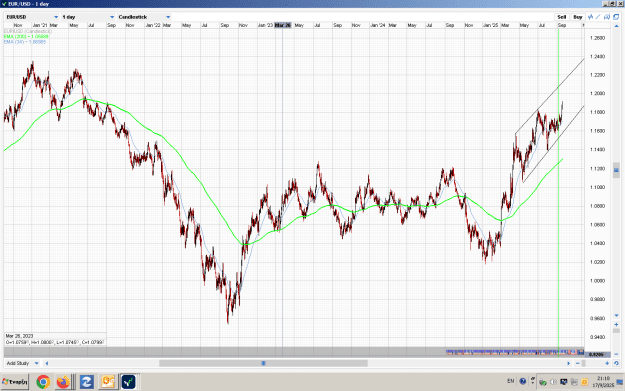Open the dark trading platform taskbar icon
Screen dimensions: 625x391
point(129,382)
